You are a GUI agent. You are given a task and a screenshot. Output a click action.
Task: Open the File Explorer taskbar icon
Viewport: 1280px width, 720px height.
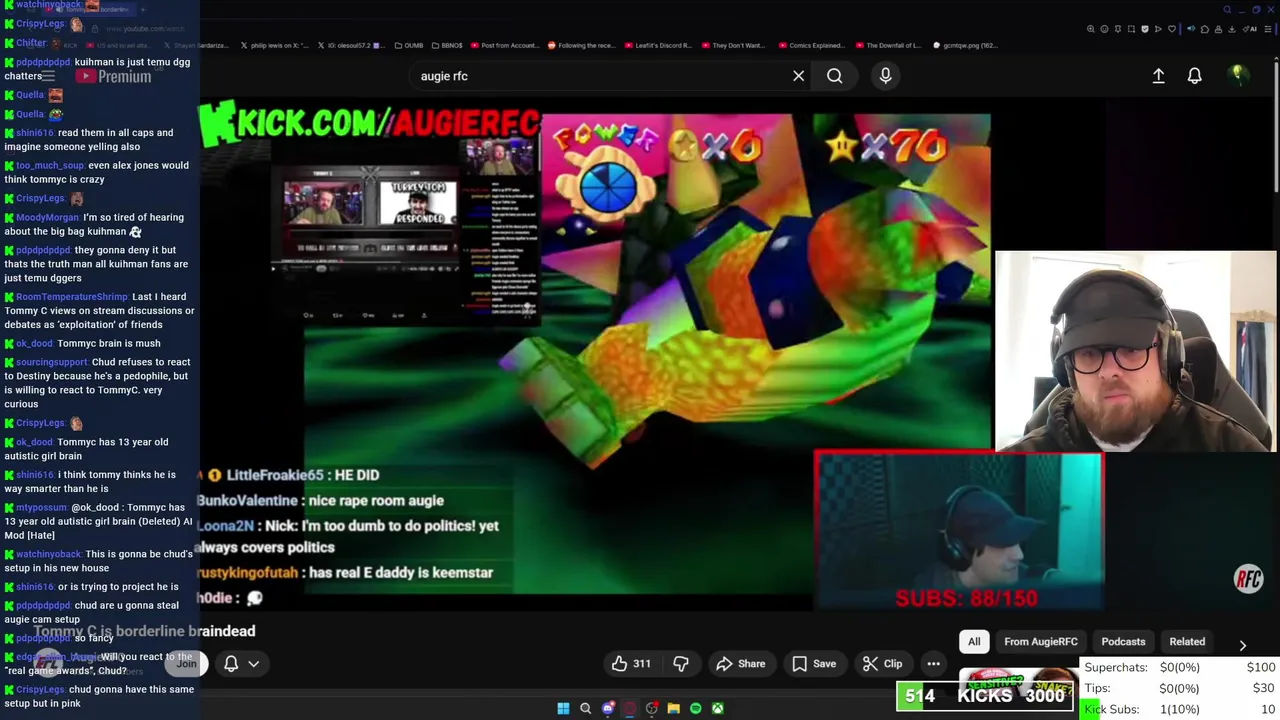tap(674, 709)
